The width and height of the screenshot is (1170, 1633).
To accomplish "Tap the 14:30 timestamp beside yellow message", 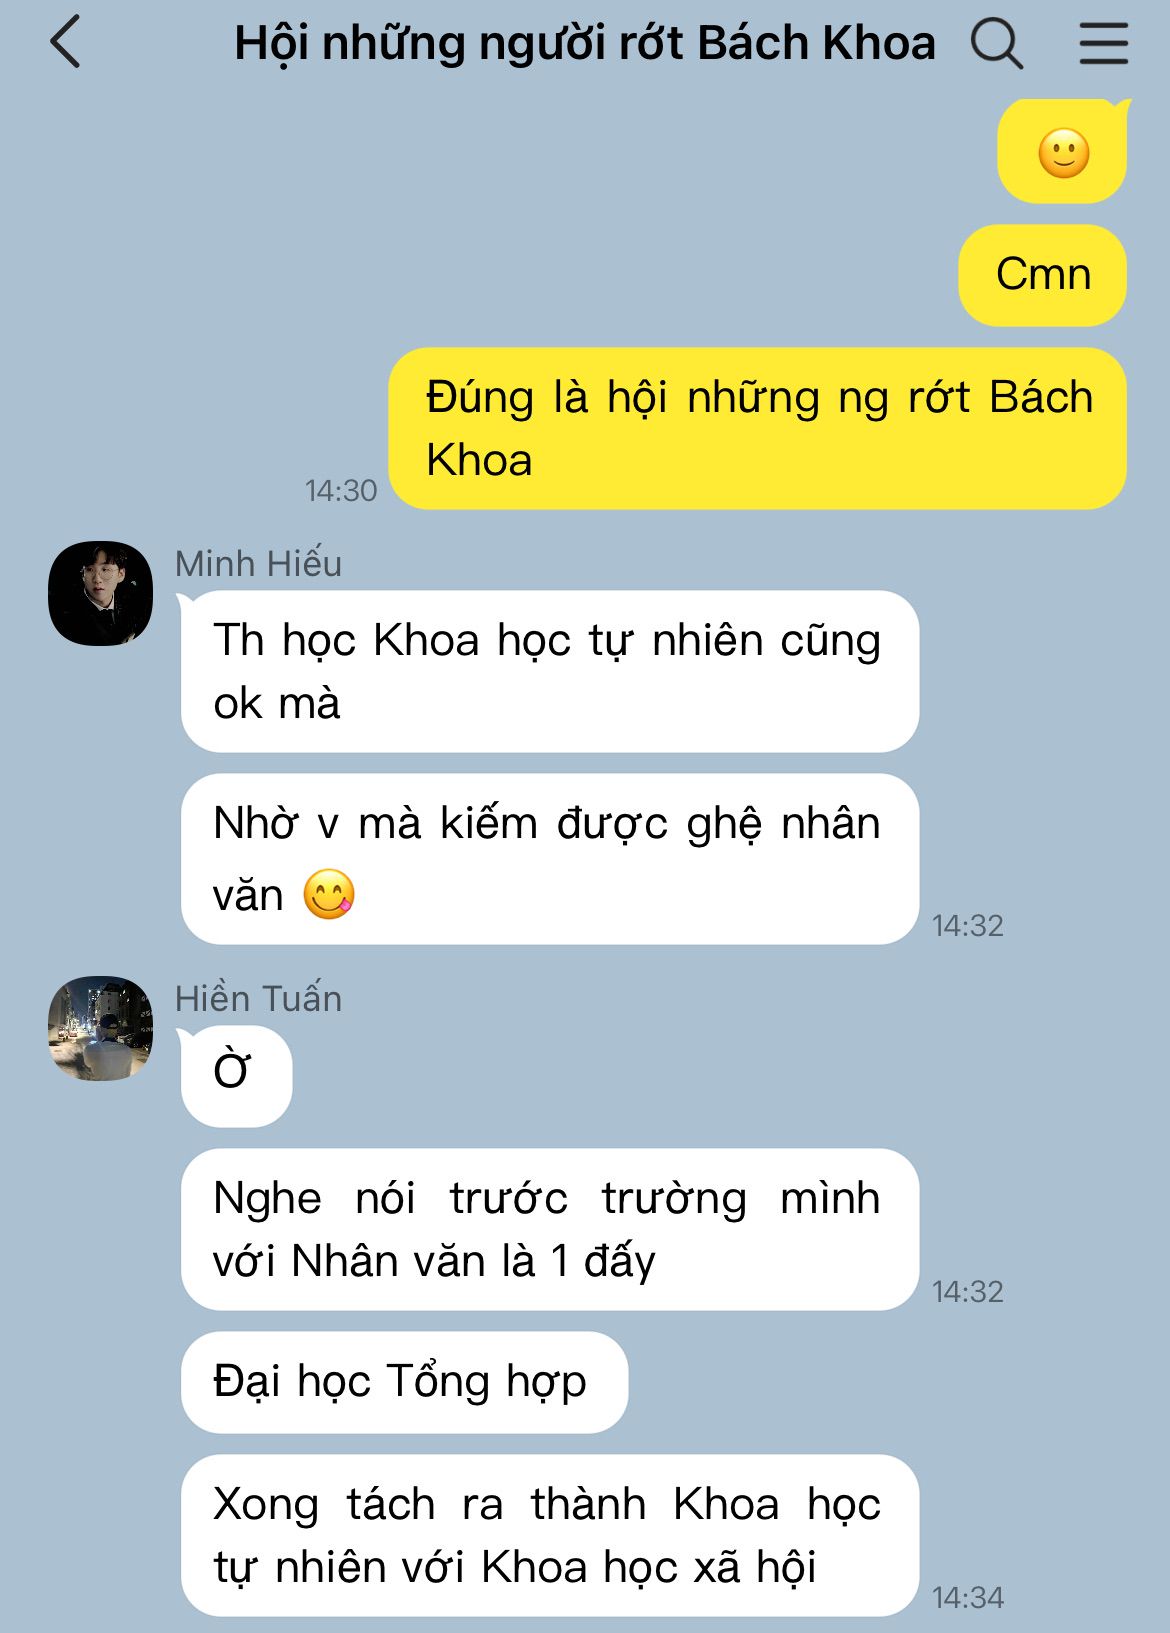I will 341,490.
